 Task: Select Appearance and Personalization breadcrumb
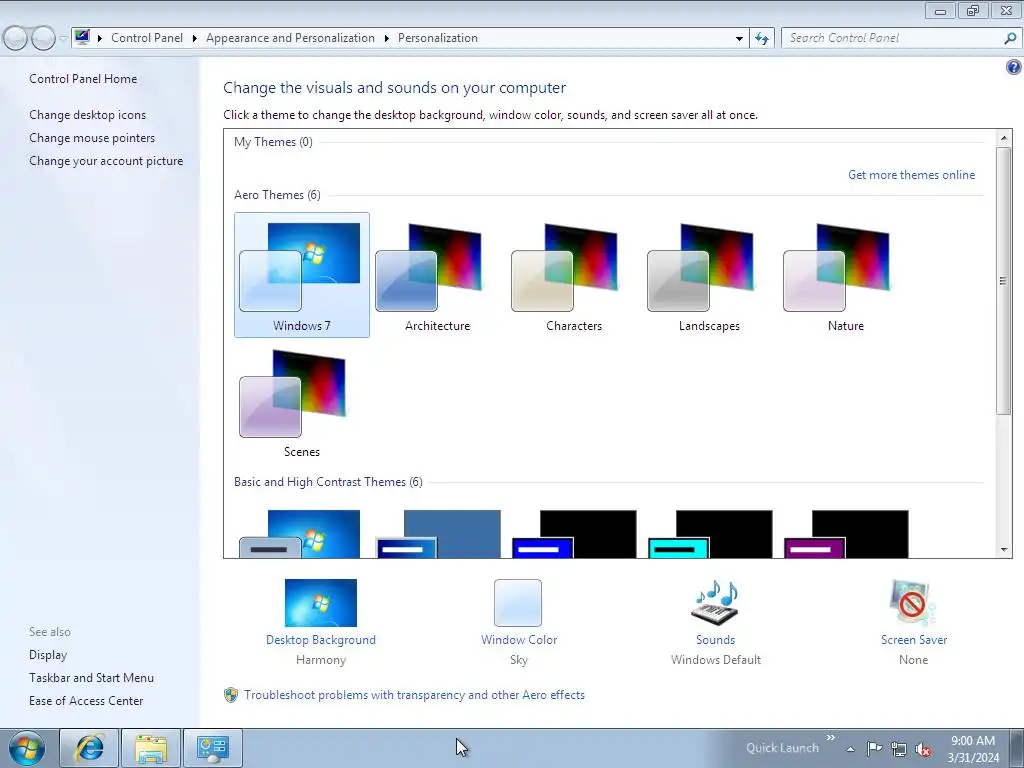tap(290, 38)
